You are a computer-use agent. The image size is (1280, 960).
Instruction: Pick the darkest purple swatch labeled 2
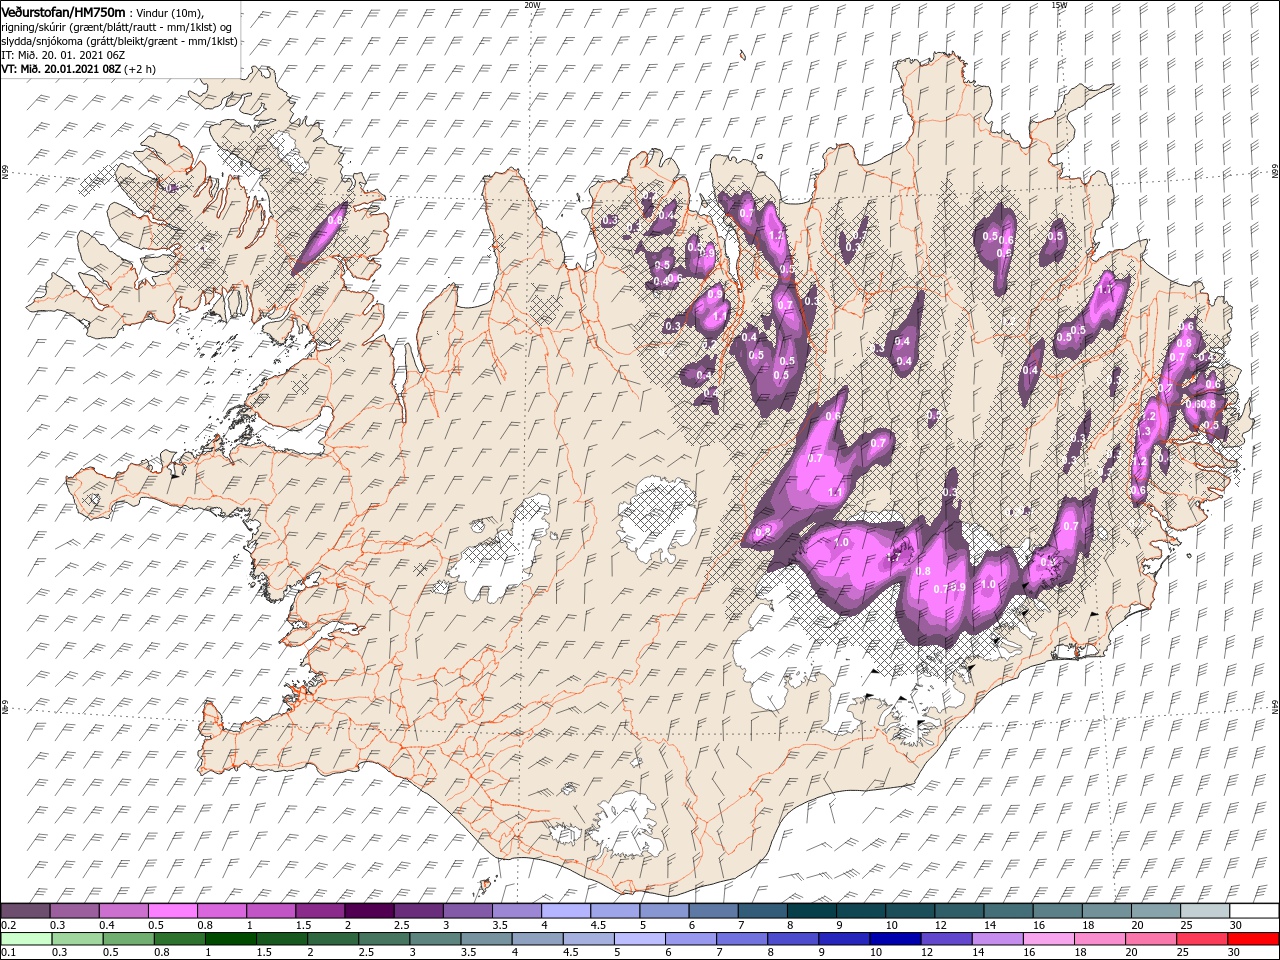368,911
